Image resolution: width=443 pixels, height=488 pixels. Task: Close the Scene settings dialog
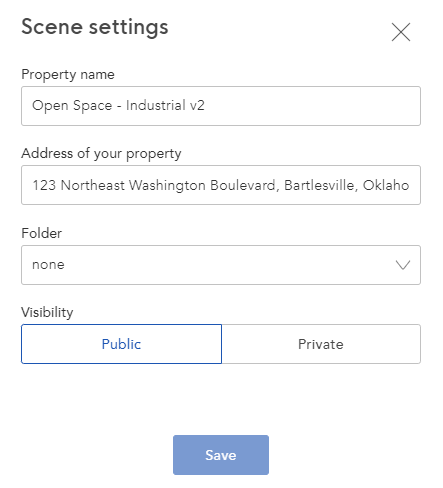point(401,32)
